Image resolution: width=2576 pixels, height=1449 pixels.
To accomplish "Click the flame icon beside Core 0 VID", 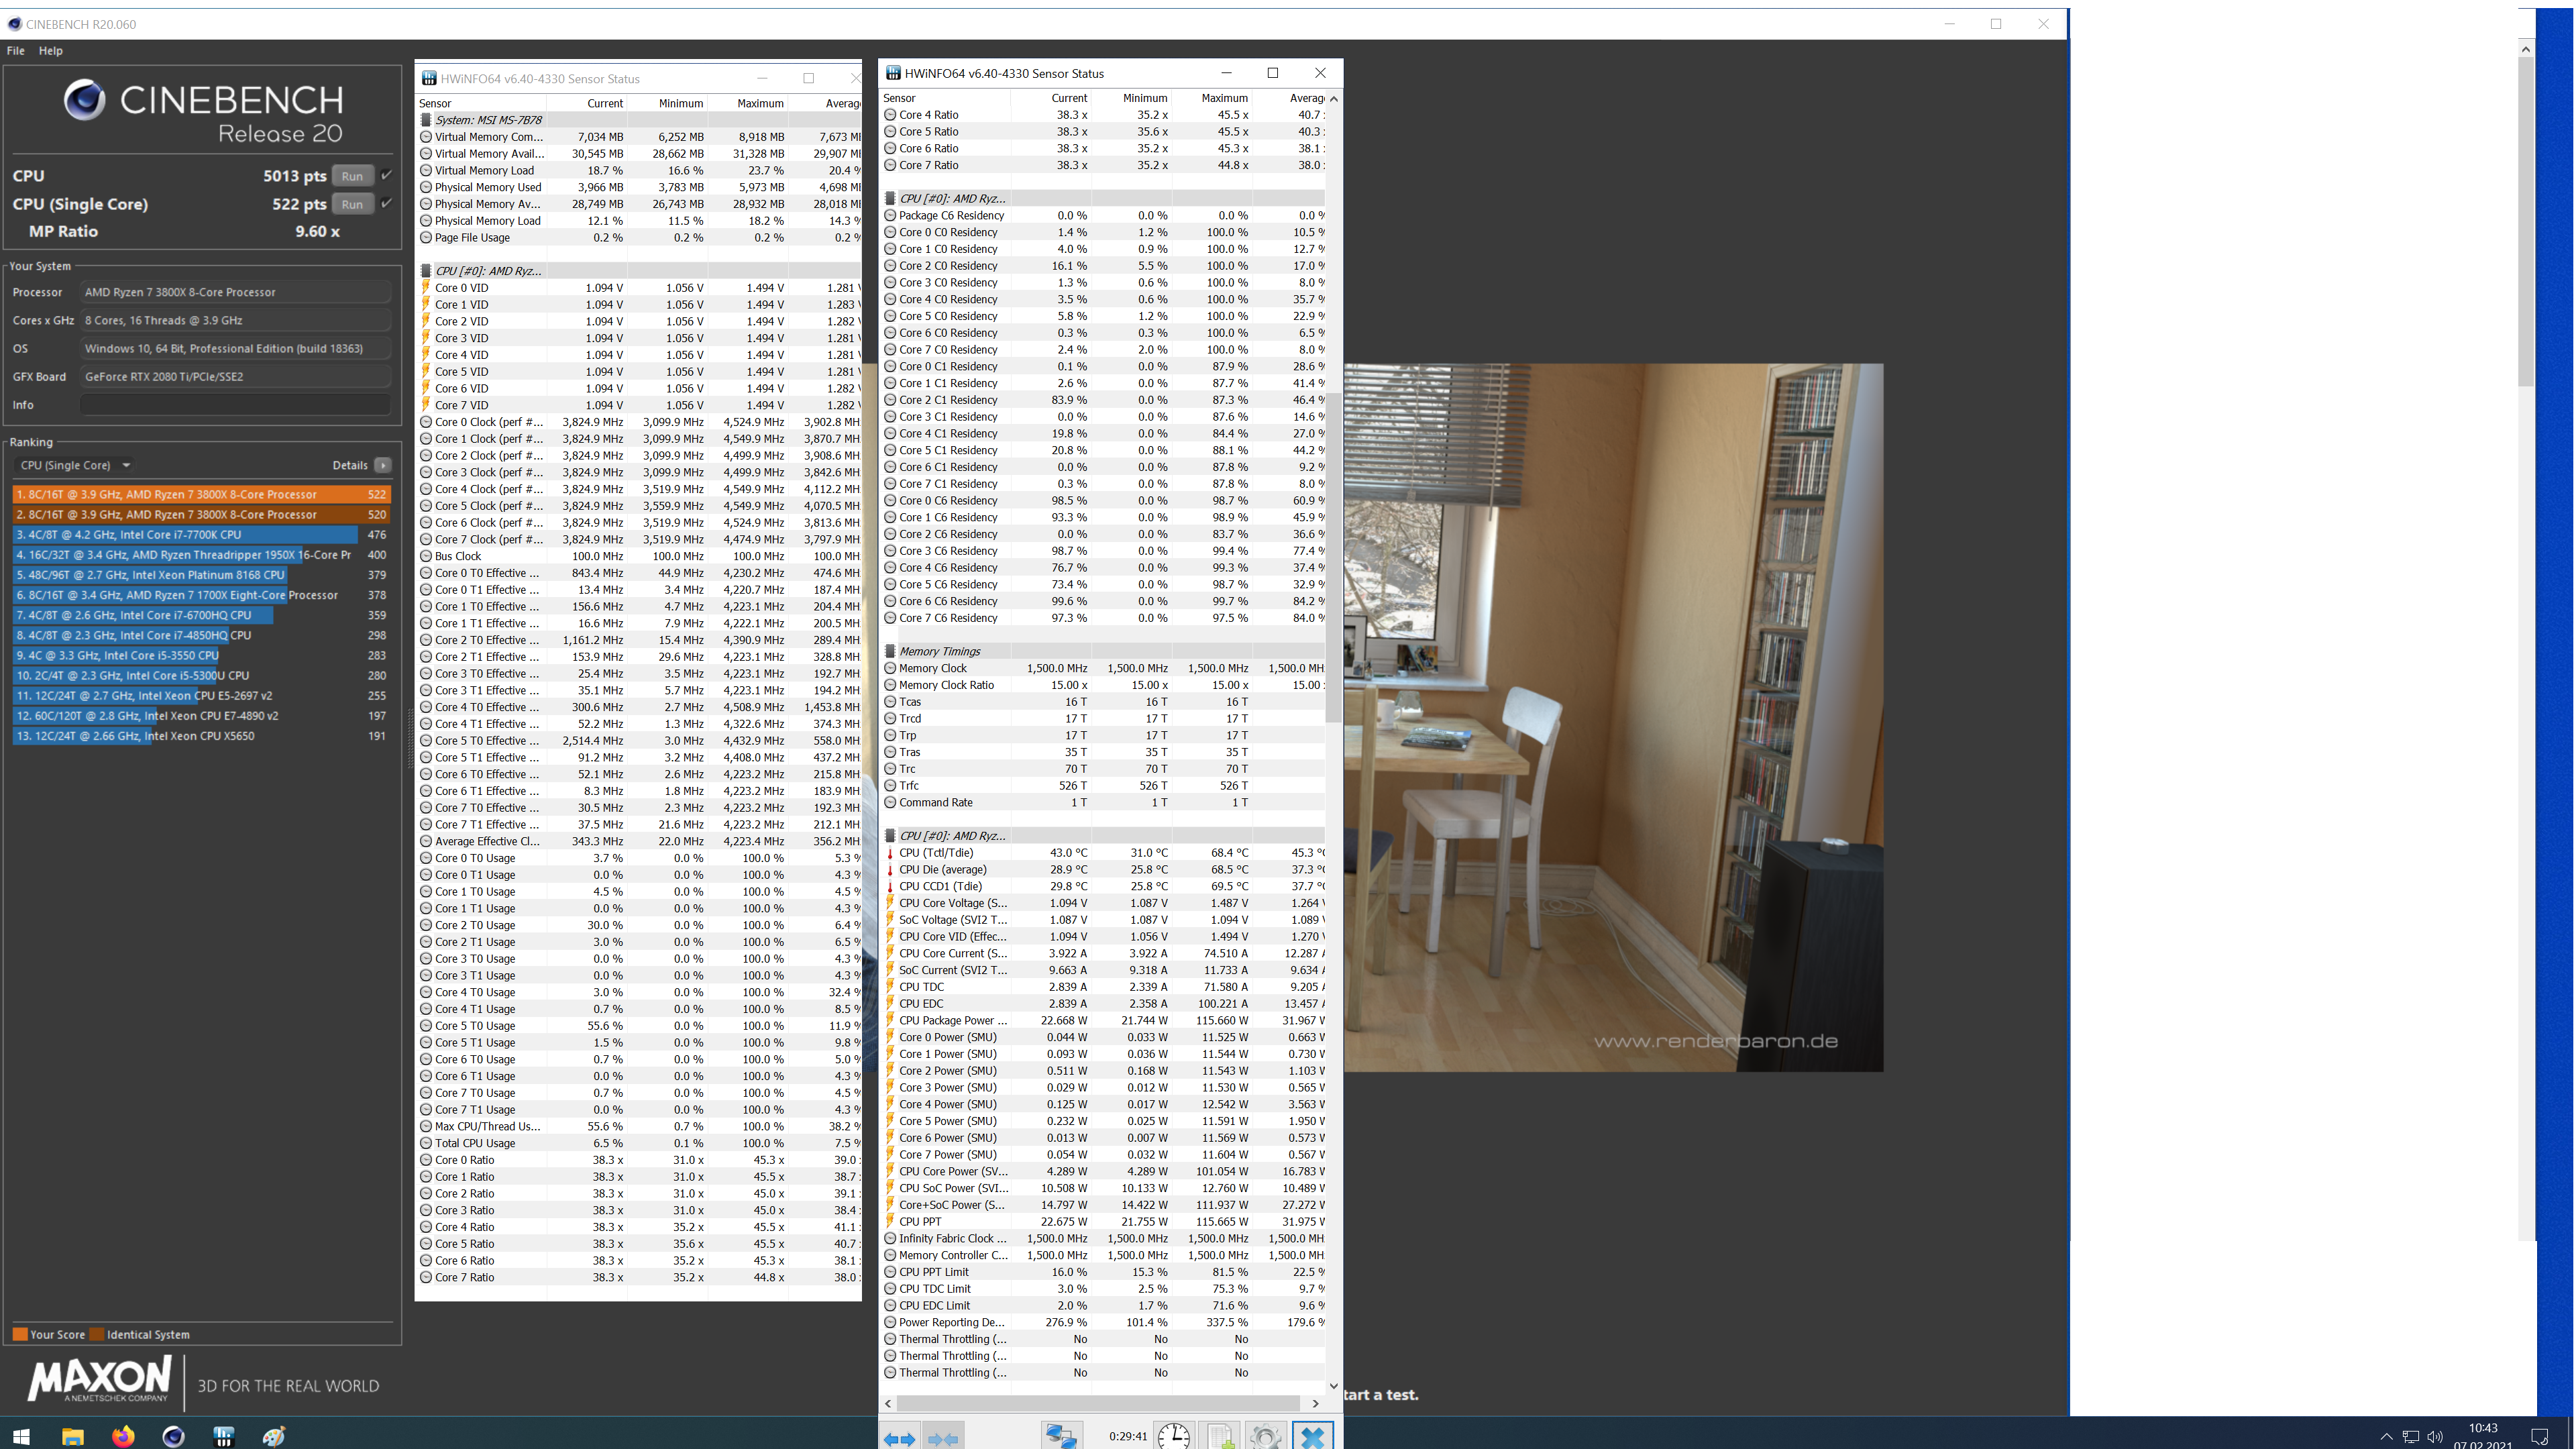I will point(427,287).
